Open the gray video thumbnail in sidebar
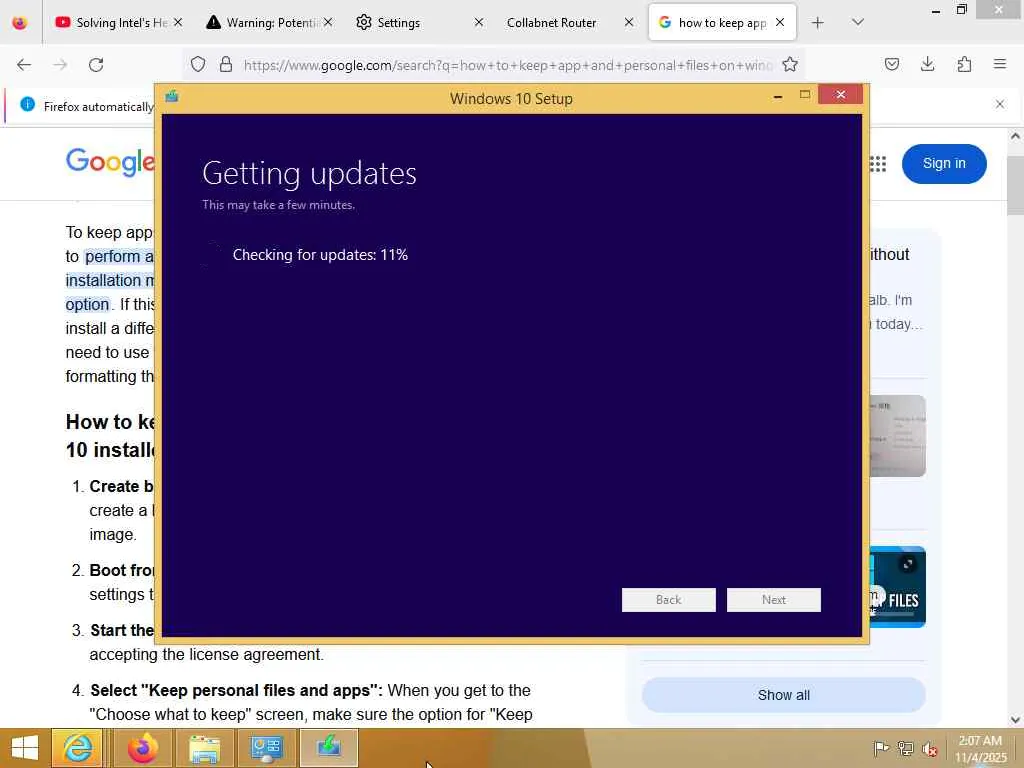 coord(897,436)
